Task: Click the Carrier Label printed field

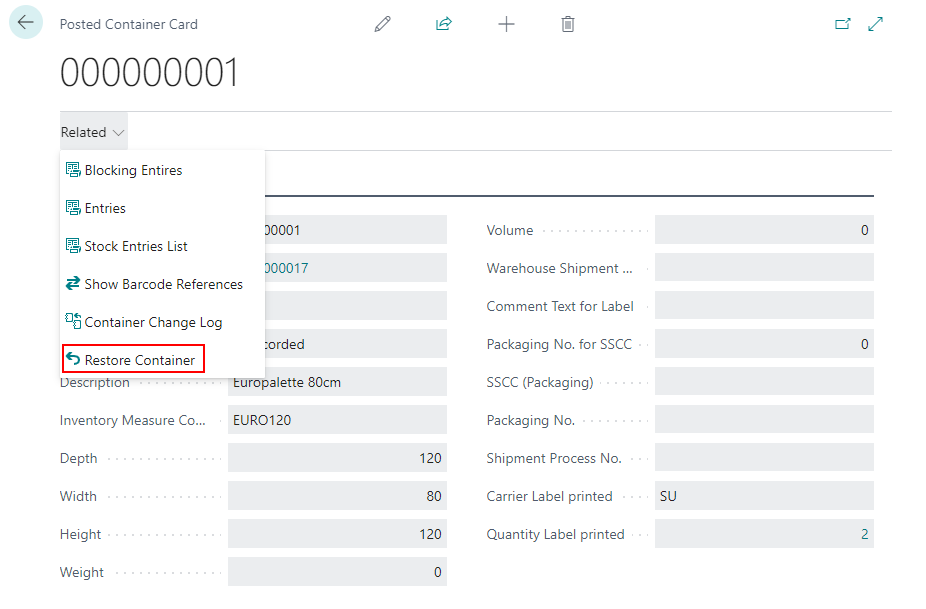Action: pyautogui.click(x=764, y=497)
